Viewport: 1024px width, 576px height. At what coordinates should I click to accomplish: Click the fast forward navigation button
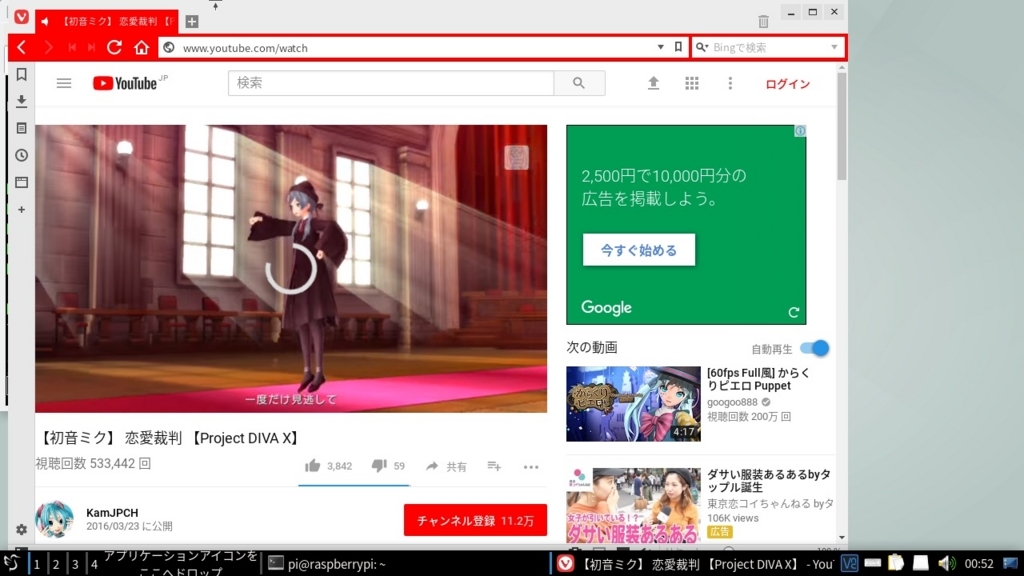click(91, 47)
